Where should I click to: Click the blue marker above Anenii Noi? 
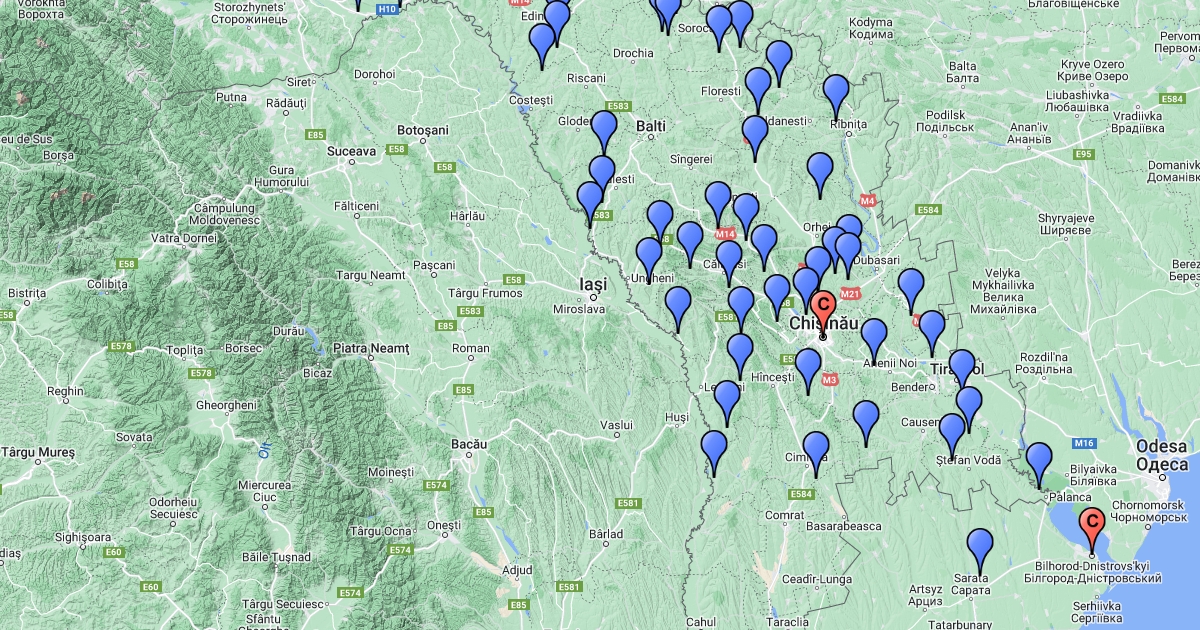[874, 337]
